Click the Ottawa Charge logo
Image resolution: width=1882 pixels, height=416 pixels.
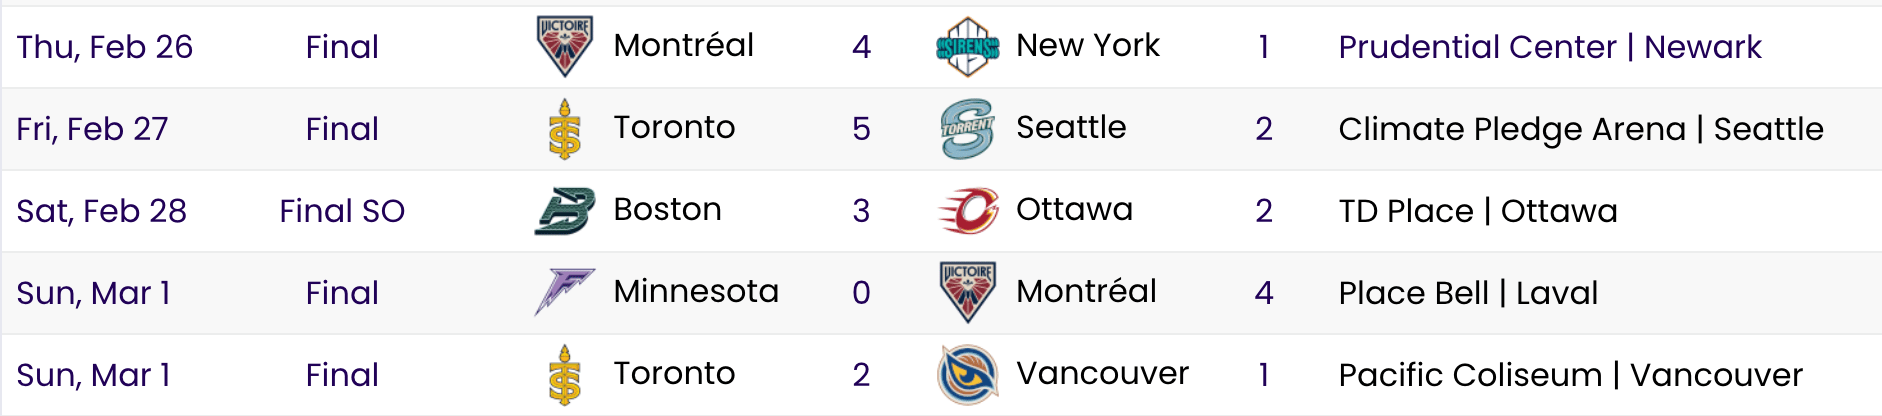pyautogui.click(x=967, y=211)
